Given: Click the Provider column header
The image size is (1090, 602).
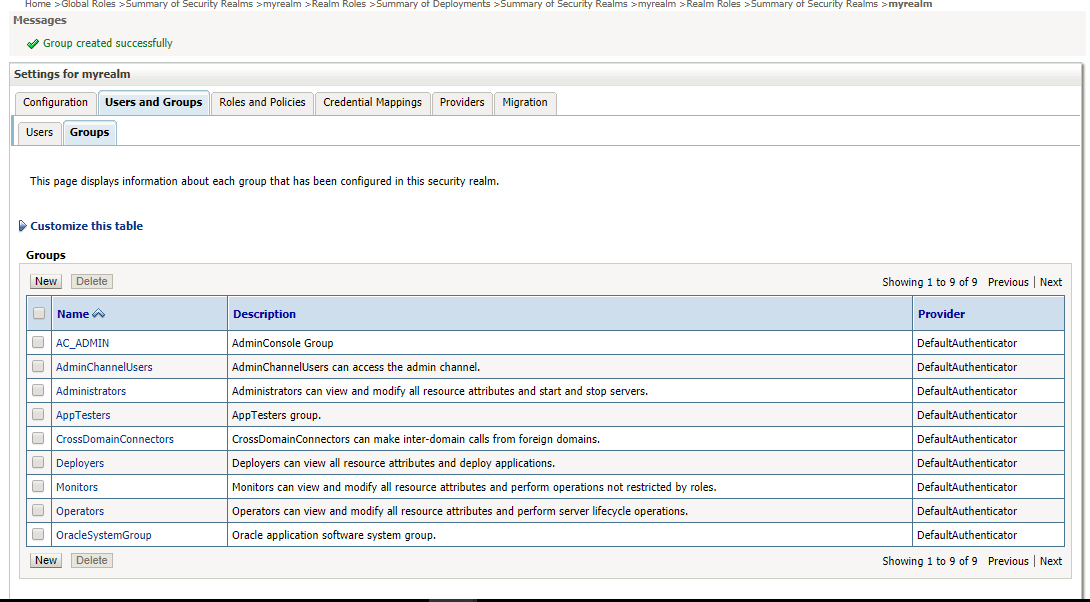Looking at the screenshot, I should (x=941, y=314).
